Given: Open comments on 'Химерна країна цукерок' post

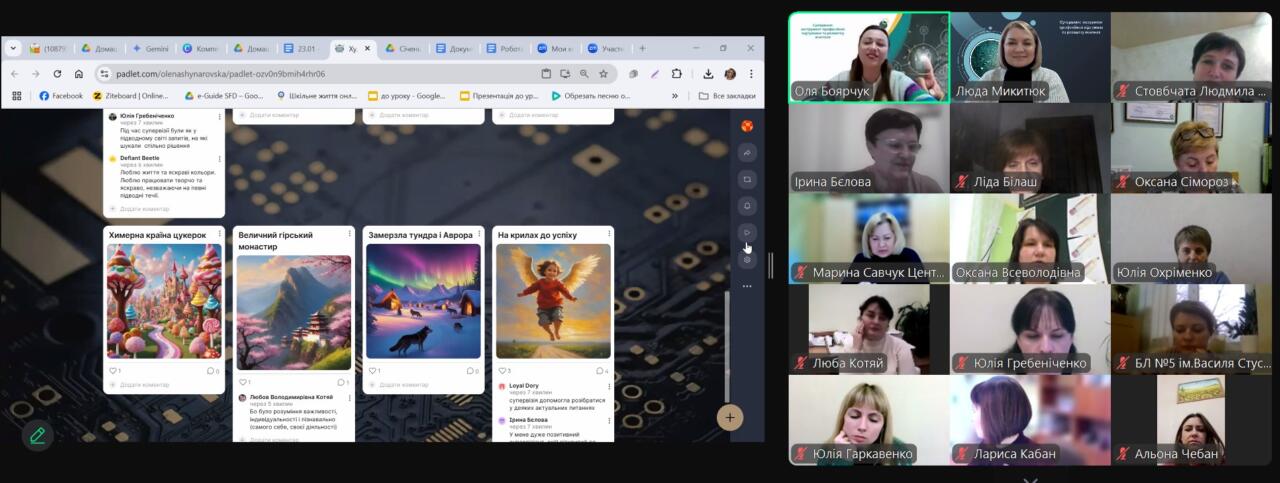Looking at the screenshot, I should tap(213, 371).
